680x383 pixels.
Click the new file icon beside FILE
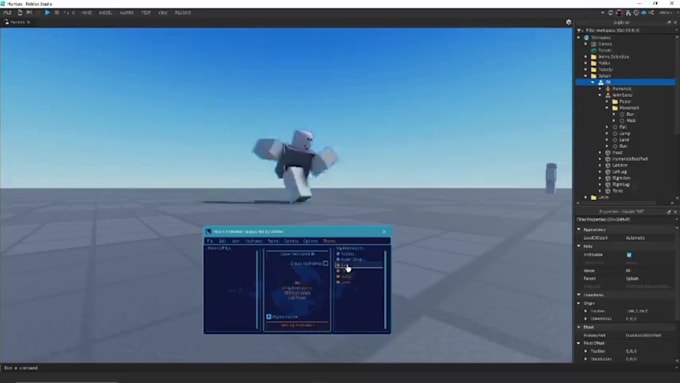coord(20,13)
